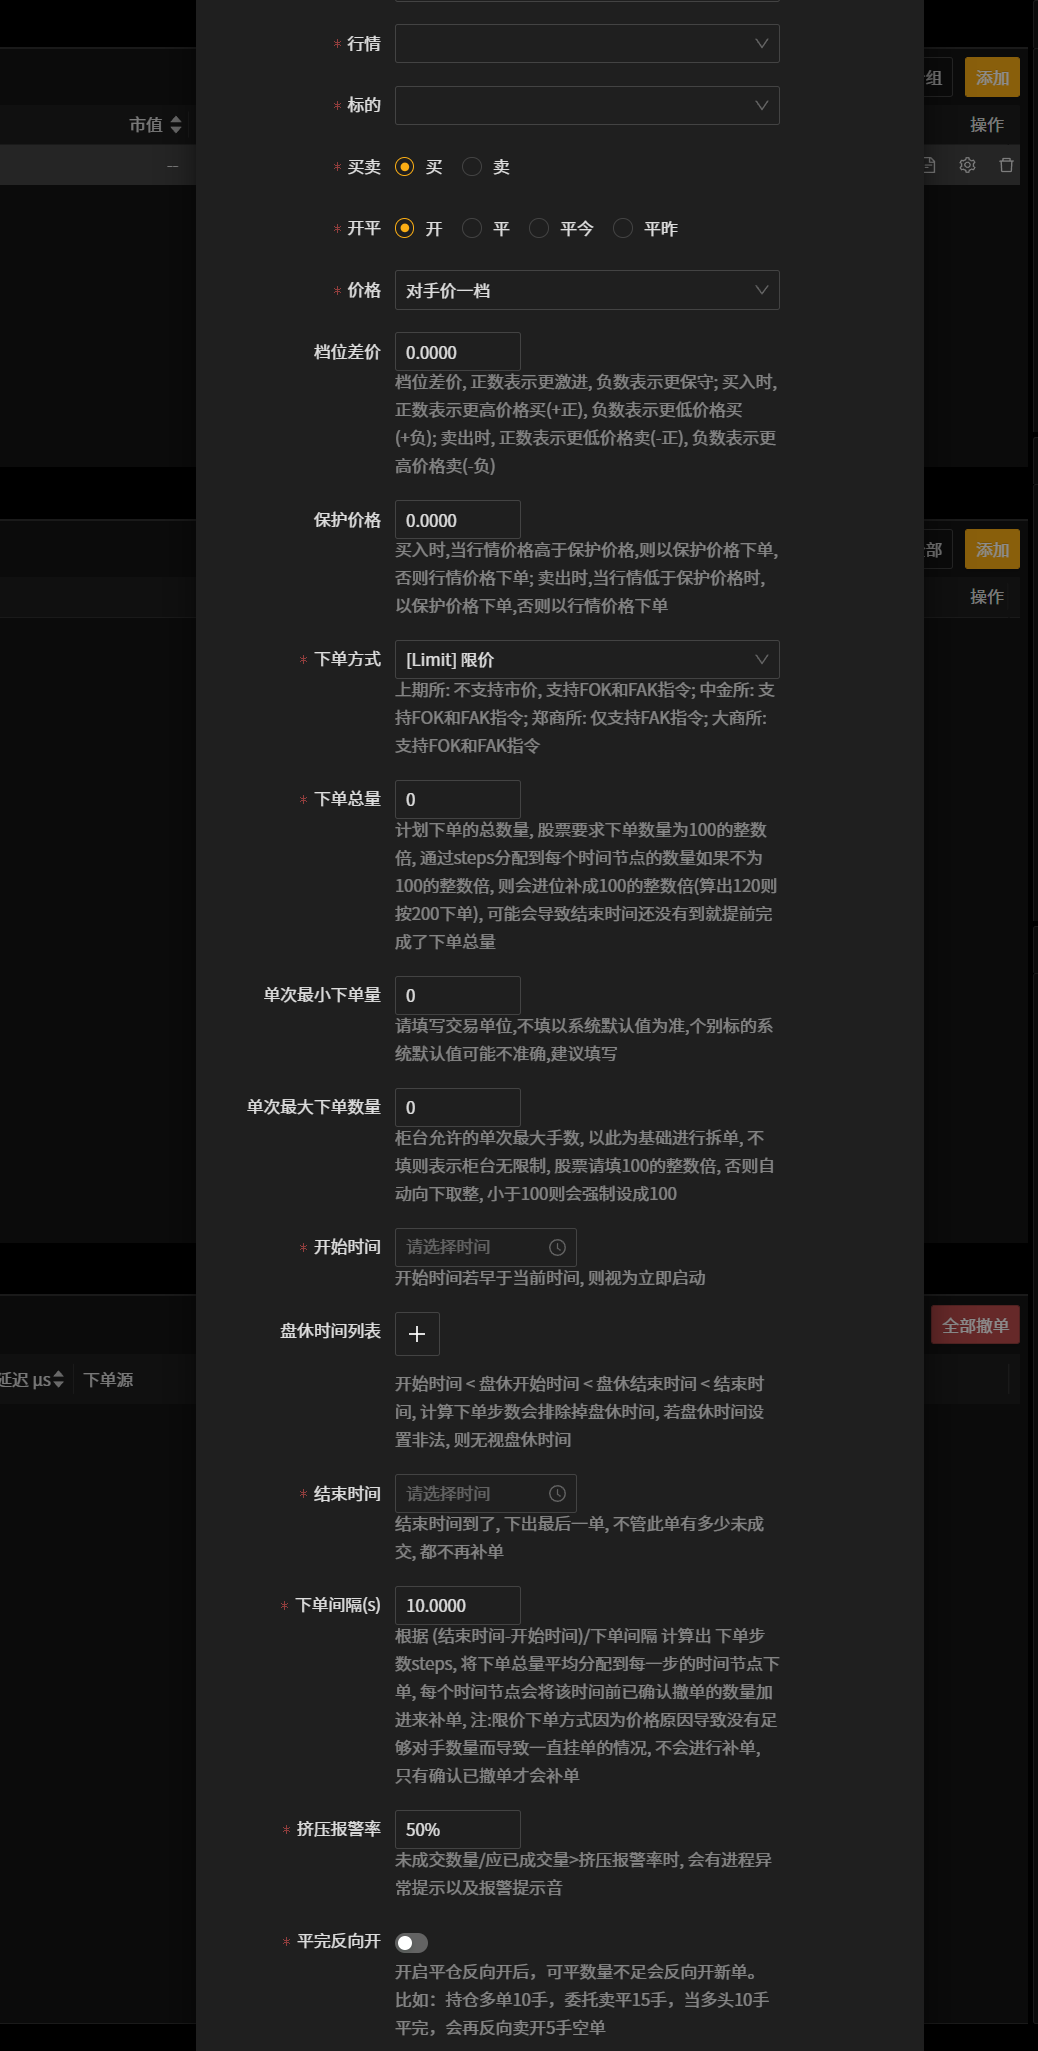Click the second 添加 button in background

[x=992, y=550]
